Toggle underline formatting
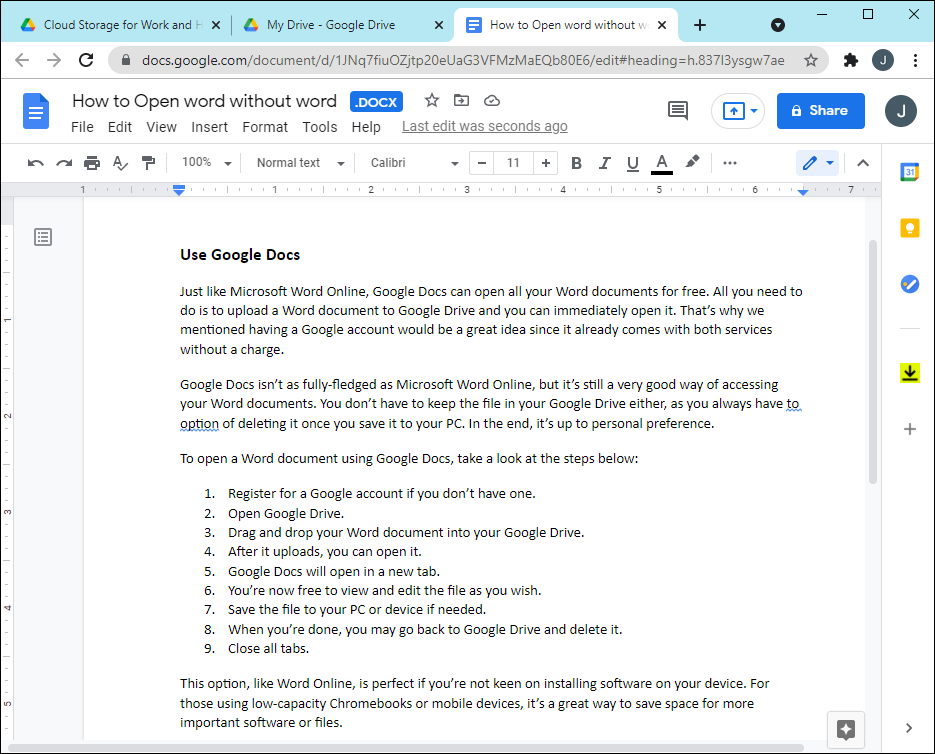Viewport: 935px width, 754px height. (632, 163)
